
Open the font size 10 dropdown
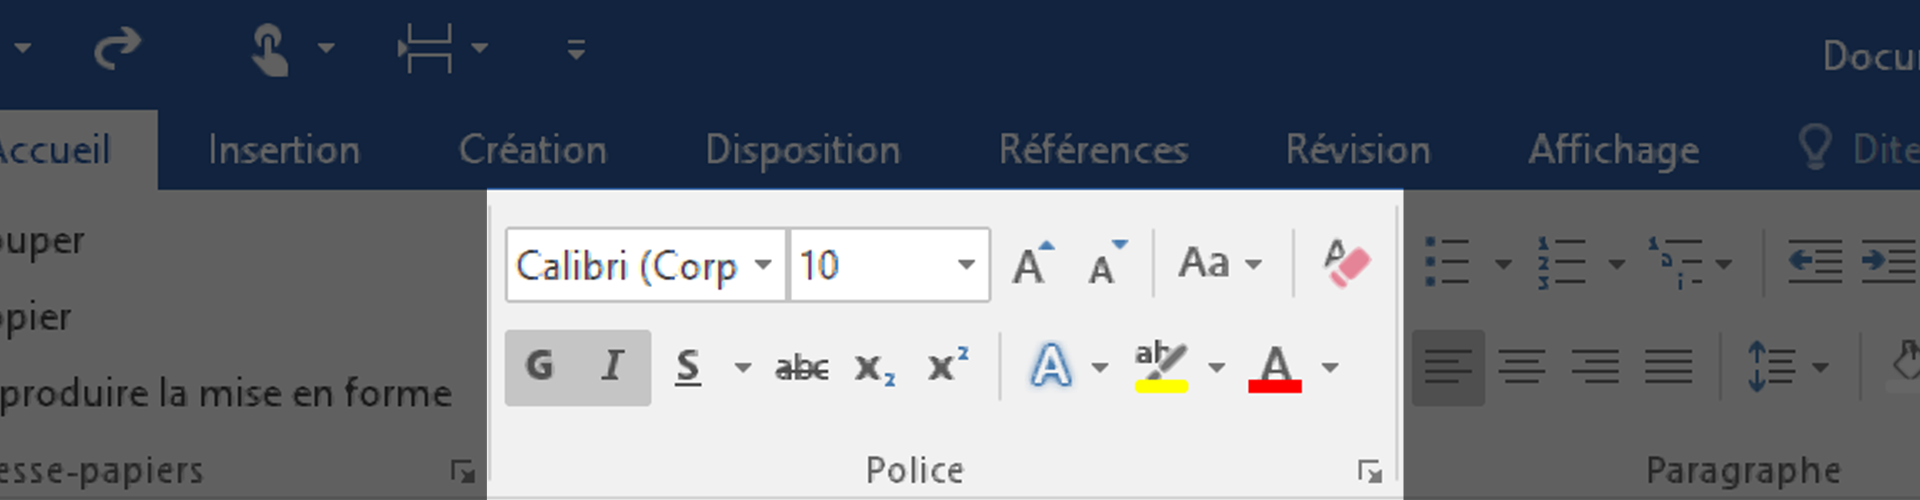965,265
